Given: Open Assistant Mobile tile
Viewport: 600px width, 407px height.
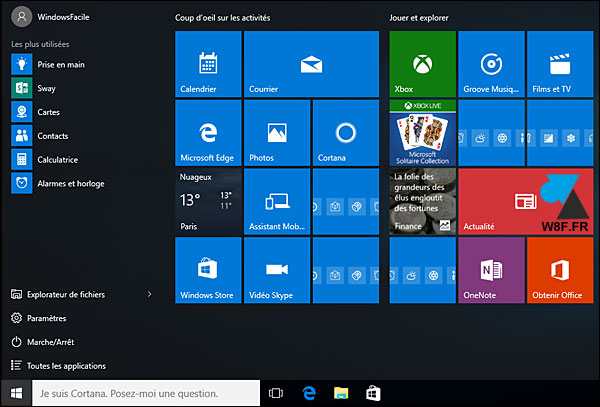Looking at the screenshot, I should tap(277, 202).
